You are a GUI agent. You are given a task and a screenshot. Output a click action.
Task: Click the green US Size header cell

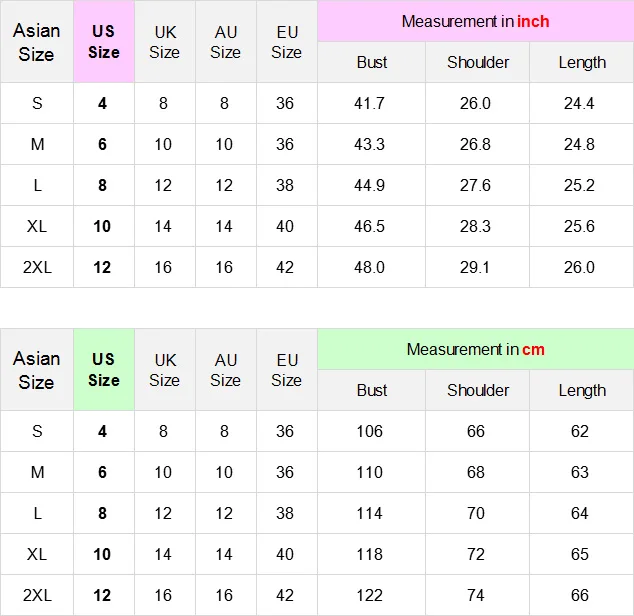(104, 370)
